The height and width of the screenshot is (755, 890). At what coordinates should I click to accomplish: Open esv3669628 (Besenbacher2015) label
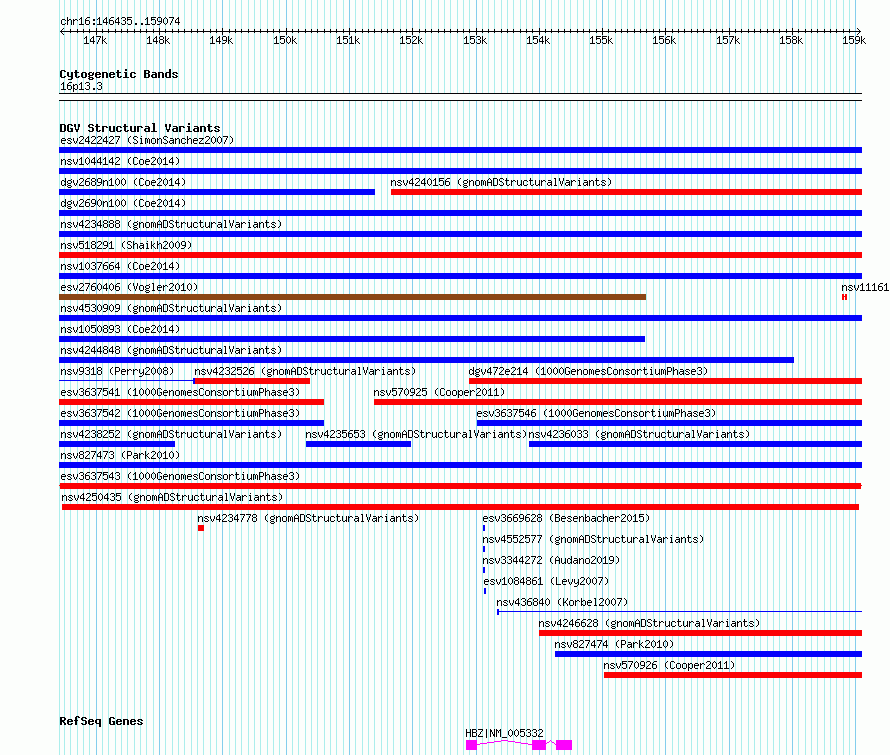[566, 518]
